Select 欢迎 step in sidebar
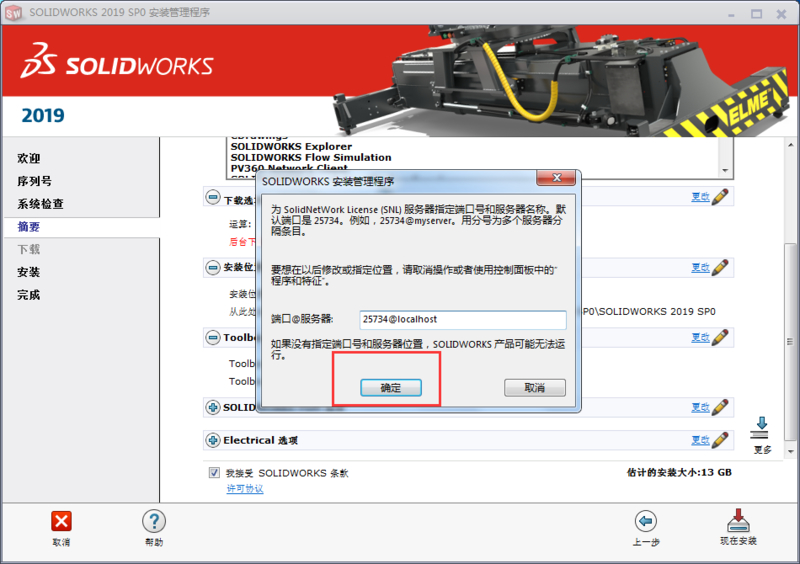The width and height of the screenshot is (800, 564). point(29,158)
